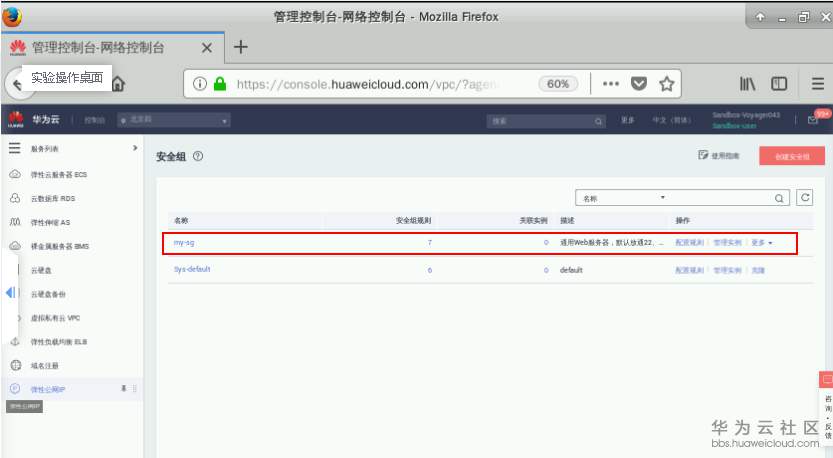This screenshot has height=458, width=833.
Task: Open the message envelope with 99+ badge
Action: tap(813, 120)
